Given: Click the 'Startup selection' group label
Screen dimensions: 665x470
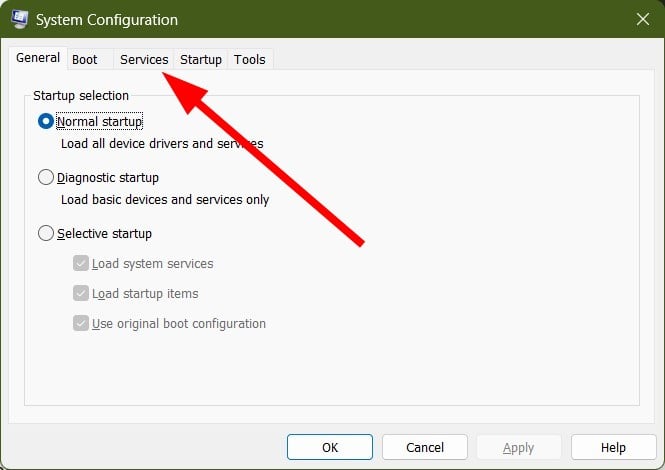Looking at the screenshot, I should (x=81, y=95).
